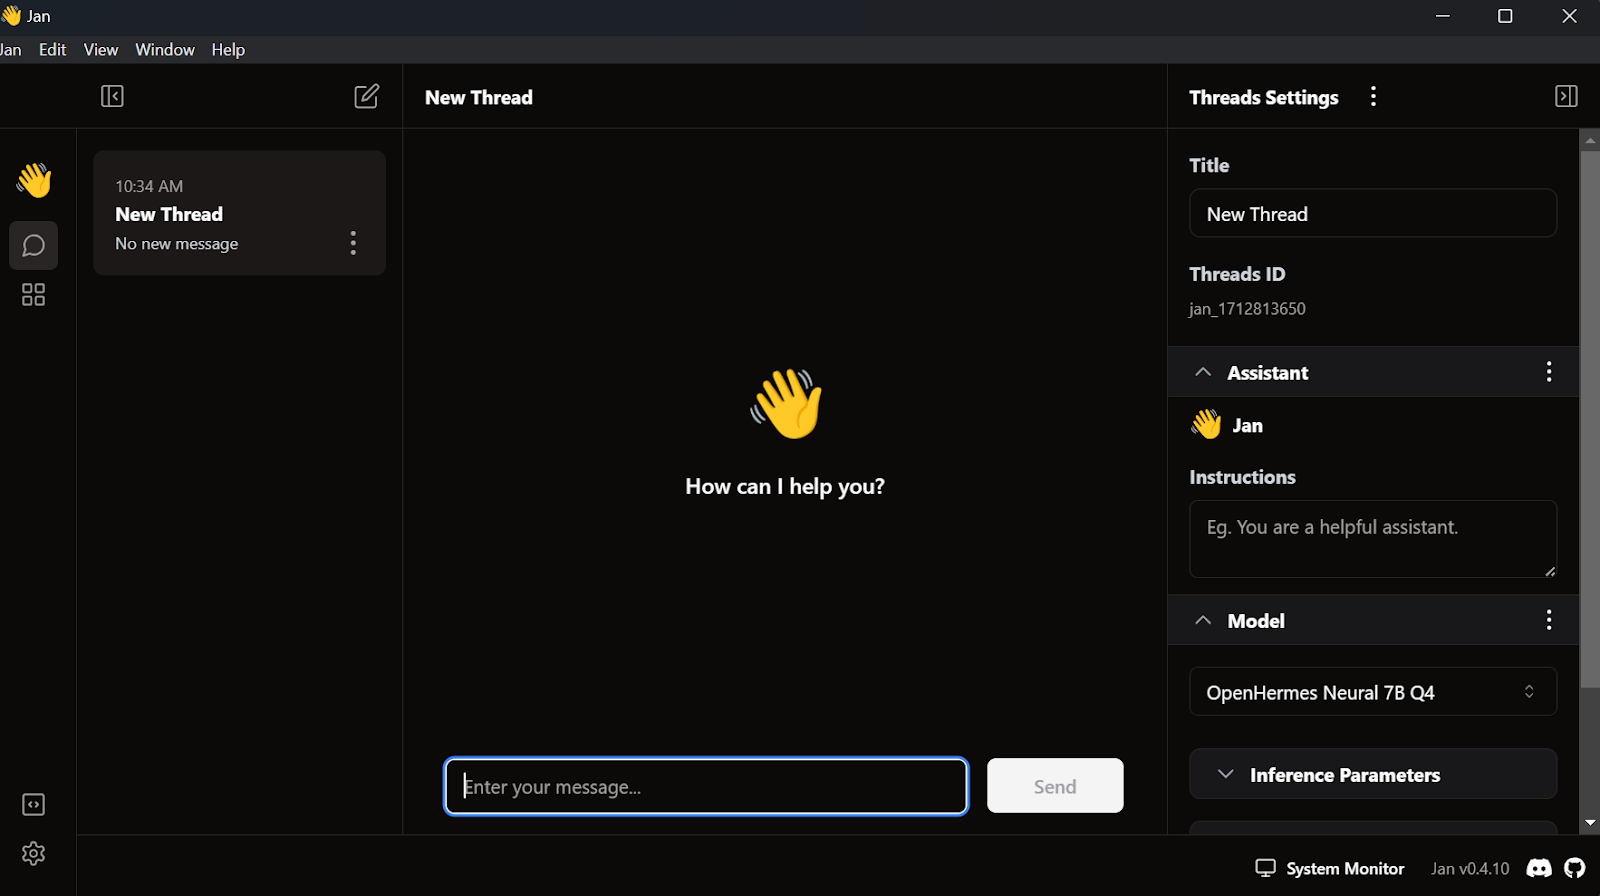Open the Discord link icon
Viewport: 1600px width, 896px height.
click(x=1539, y=868)
